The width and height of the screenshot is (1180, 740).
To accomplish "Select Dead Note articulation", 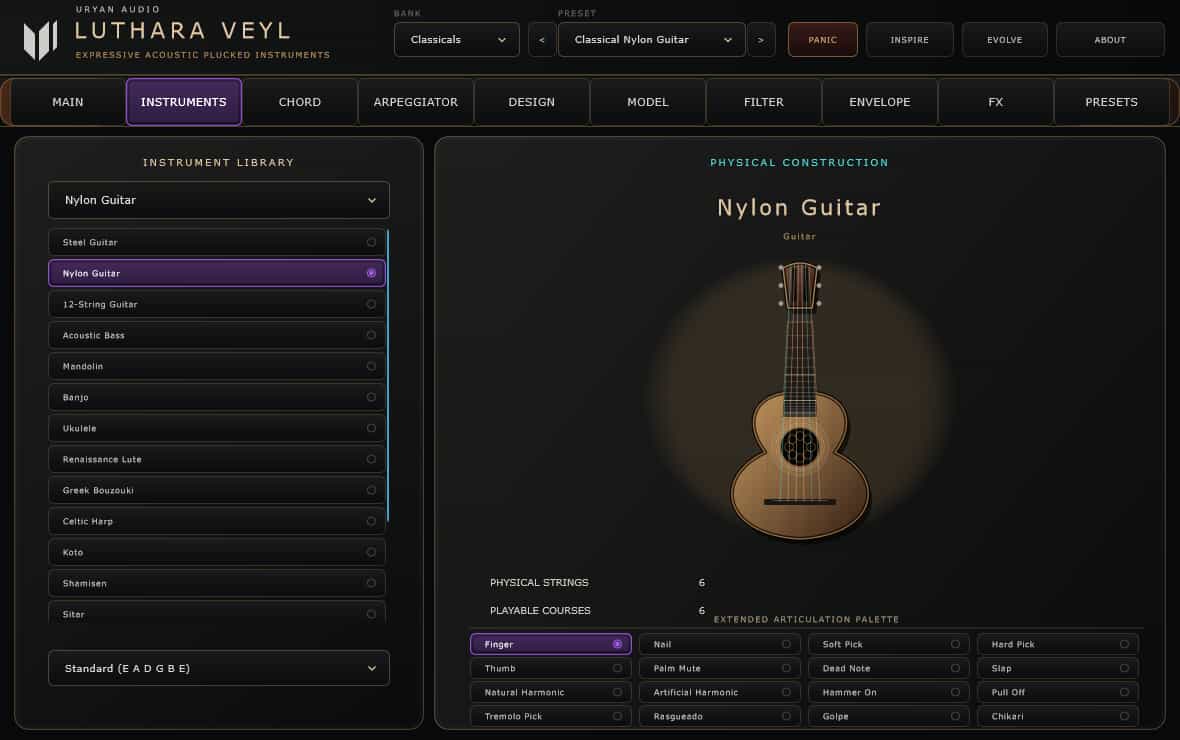I will click(x=889, y=668).
